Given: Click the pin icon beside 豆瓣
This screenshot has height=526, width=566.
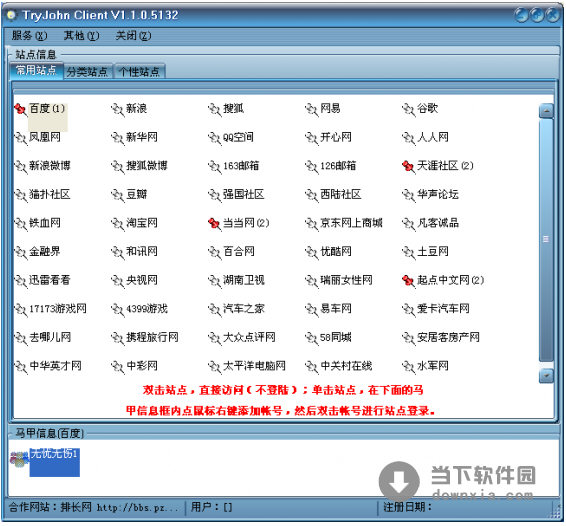Looking at the screenshot, I should (x=117, y=195).
